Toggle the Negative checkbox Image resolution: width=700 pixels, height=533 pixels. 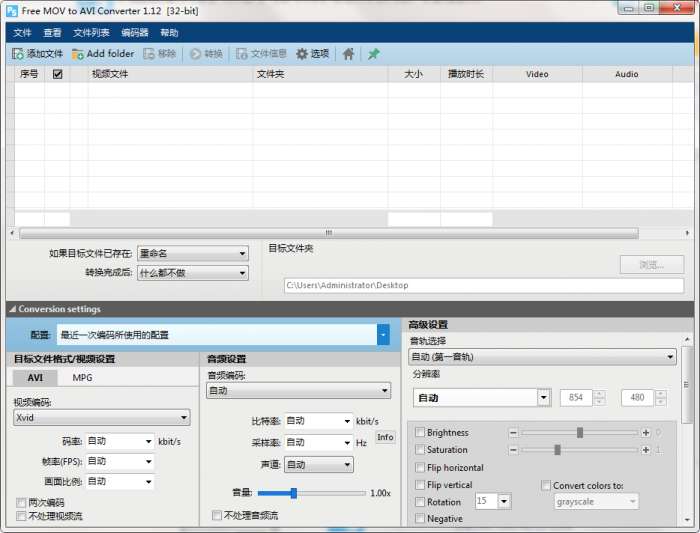click(420, 519)
